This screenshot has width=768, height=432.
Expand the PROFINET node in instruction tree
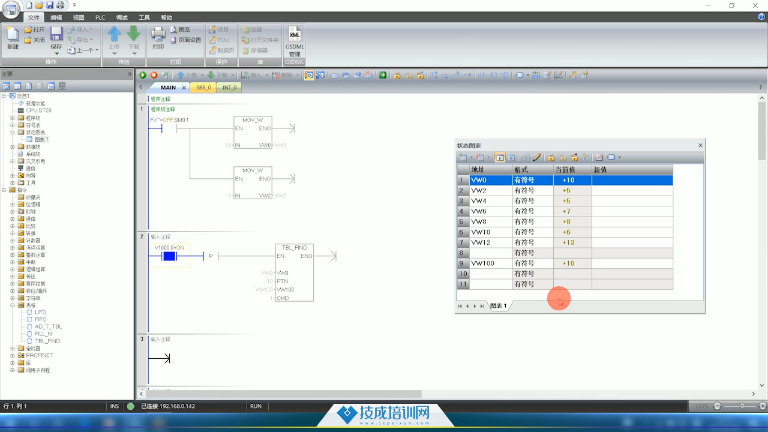coord(12,355)
